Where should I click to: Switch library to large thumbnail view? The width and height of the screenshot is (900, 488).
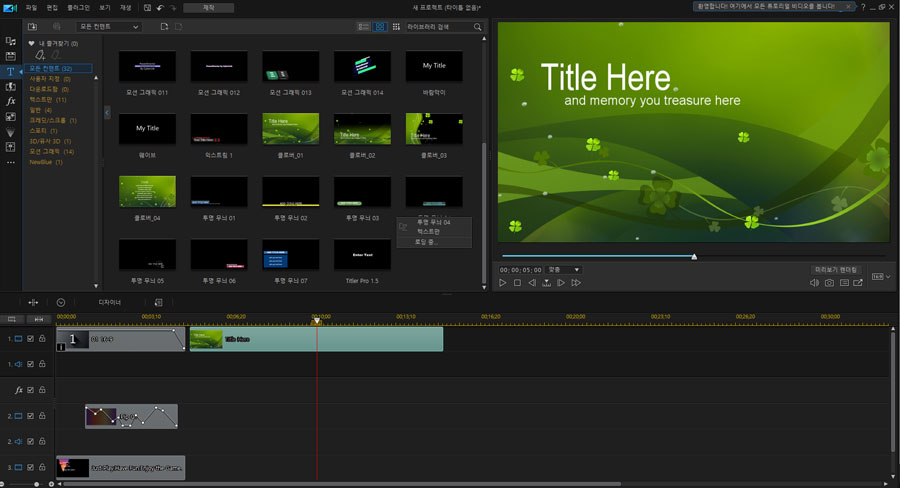click(379, 27)
